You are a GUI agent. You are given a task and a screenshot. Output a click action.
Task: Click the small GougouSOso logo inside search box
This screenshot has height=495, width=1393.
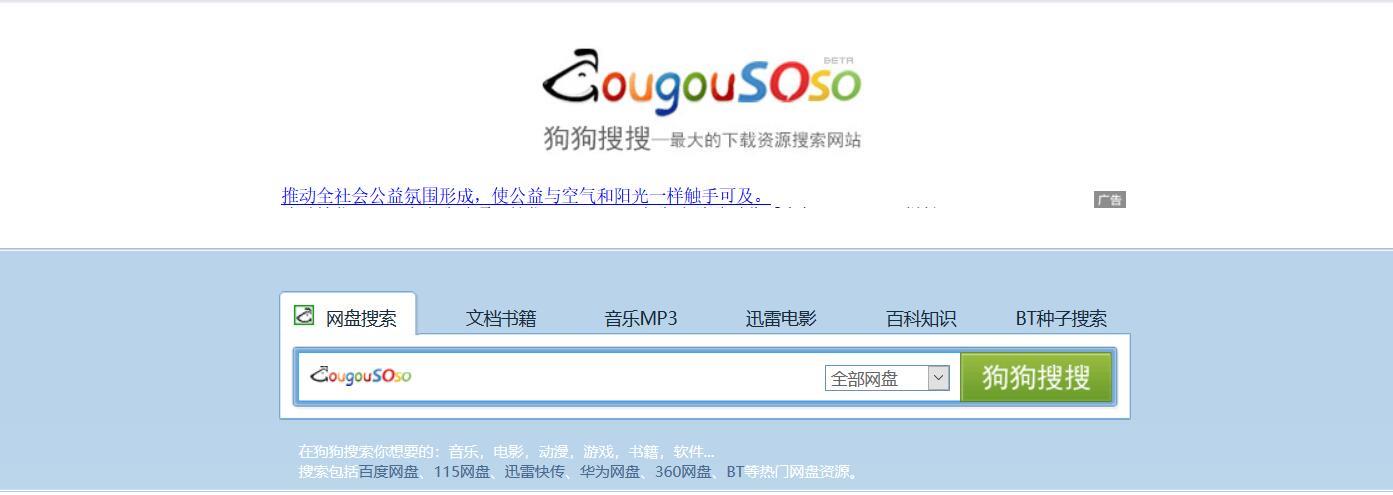361,376
